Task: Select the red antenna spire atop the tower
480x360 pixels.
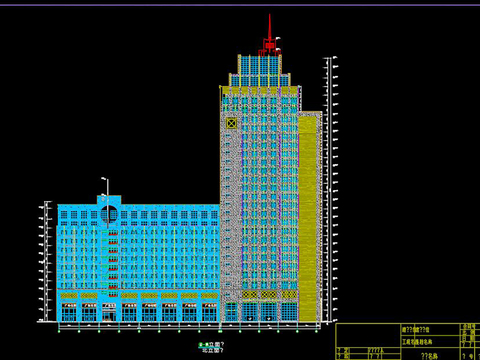Action: click(x=269, y=36)
